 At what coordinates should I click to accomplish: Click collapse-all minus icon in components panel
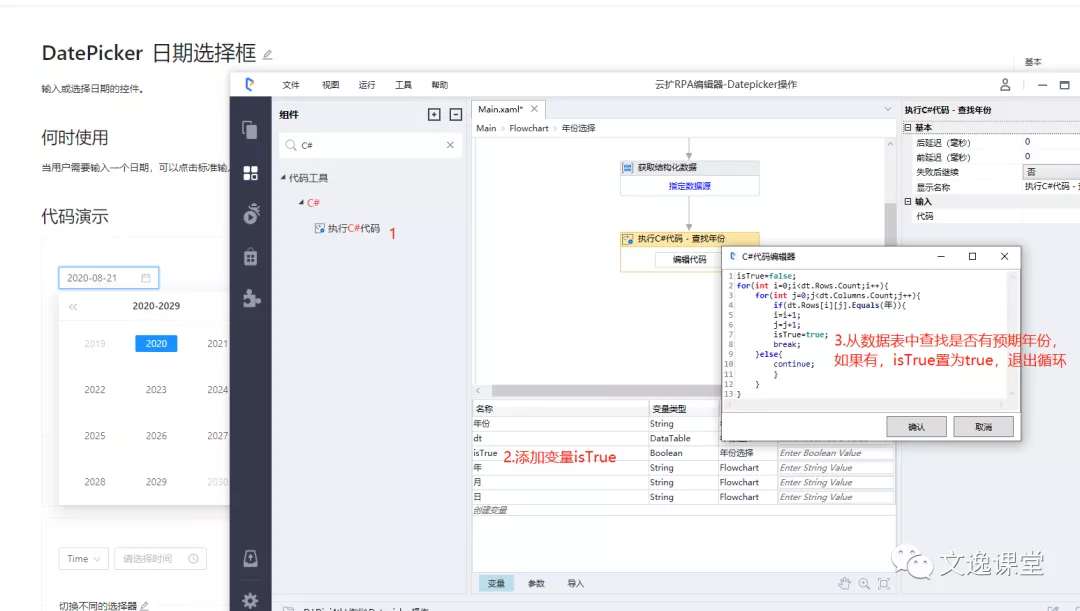click(x=455, y=115)
